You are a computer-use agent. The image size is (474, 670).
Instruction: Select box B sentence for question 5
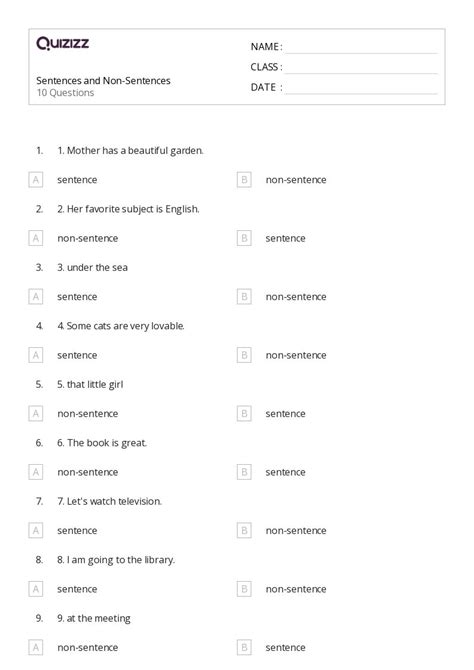click(244, 414)
